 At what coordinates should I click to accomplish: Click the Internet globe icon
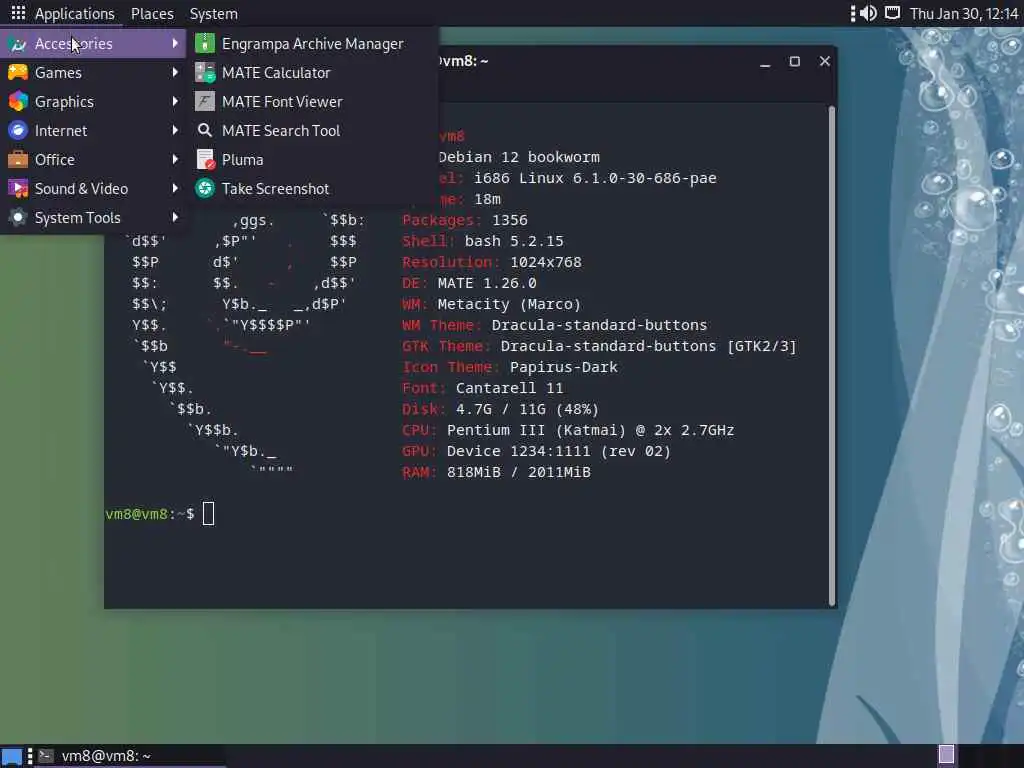18,130
